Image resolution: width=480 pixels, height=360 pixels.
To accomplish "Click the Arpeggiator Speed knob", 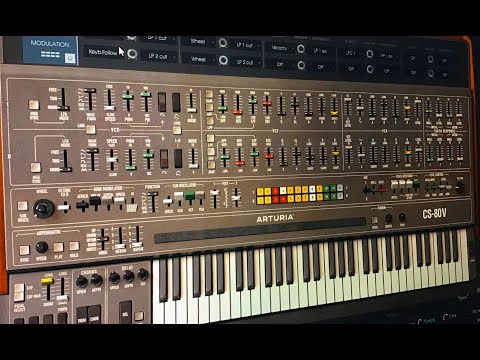I will point(41,247).
